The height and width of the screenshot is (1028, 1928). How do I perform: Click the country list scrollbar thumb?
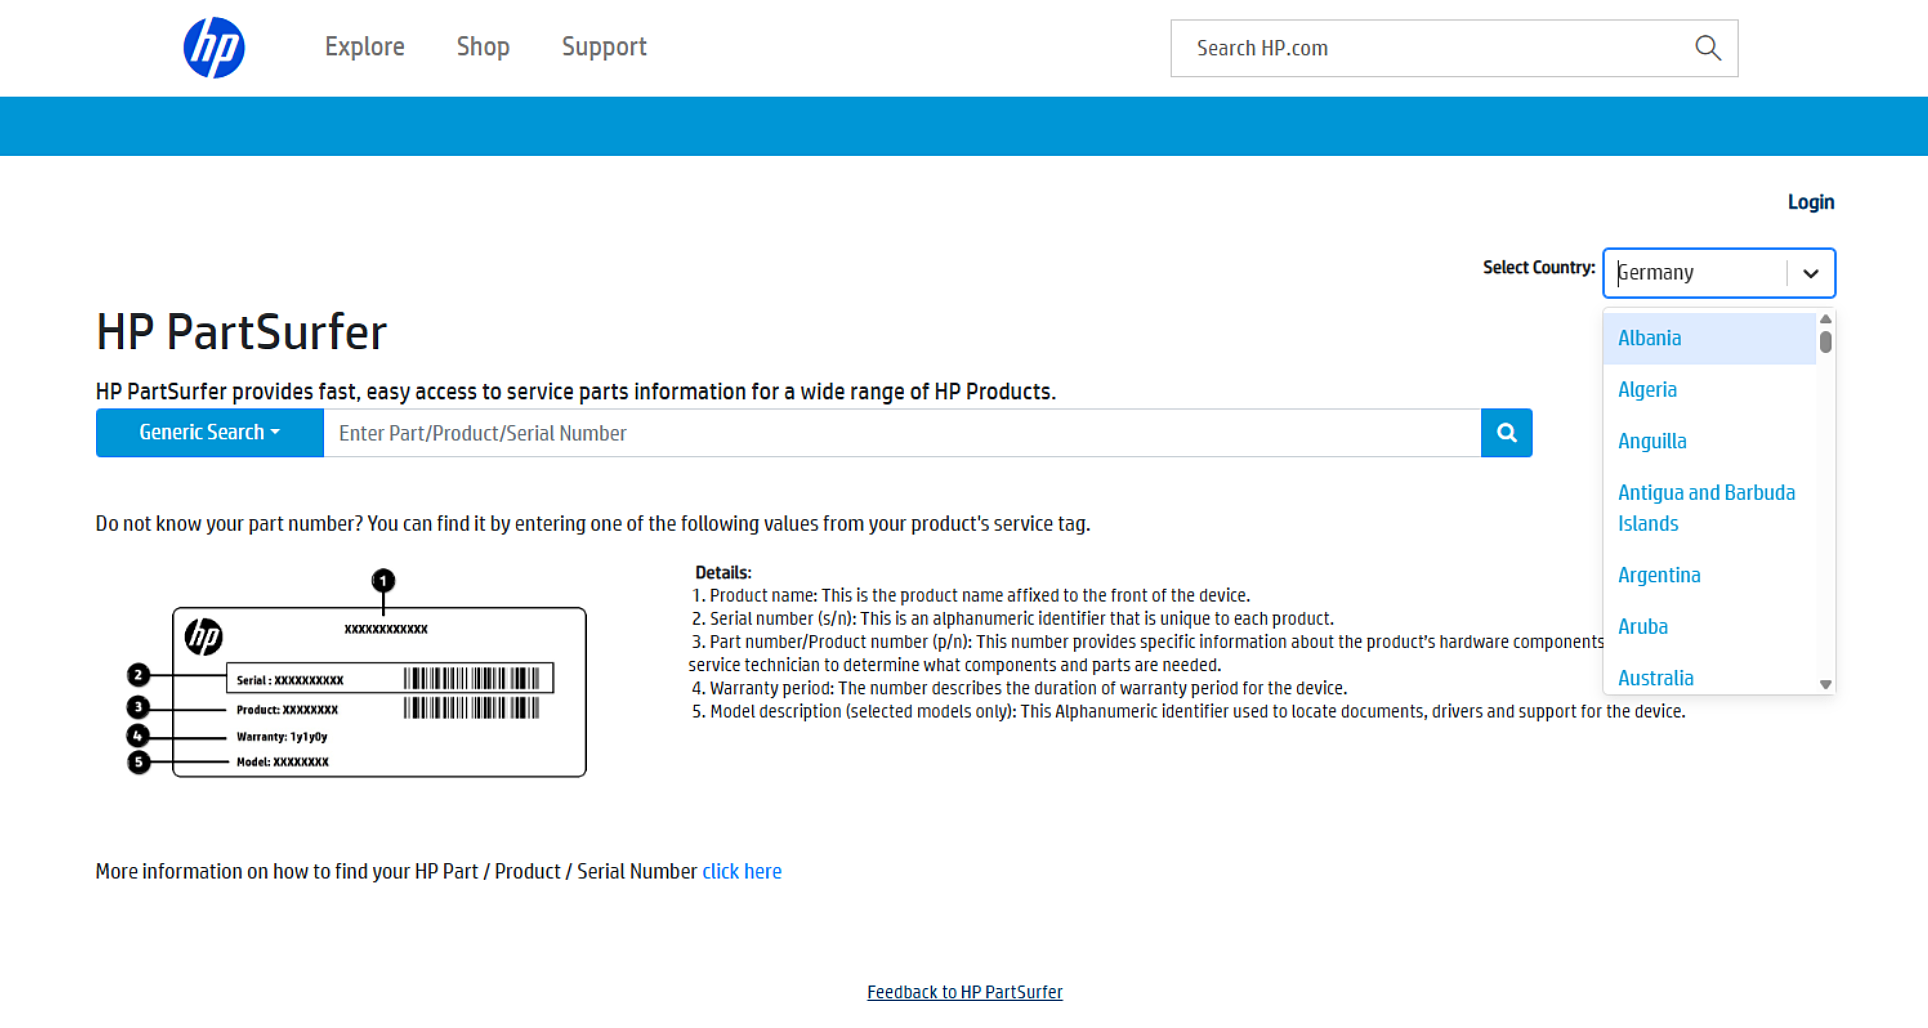point(1826,342)
